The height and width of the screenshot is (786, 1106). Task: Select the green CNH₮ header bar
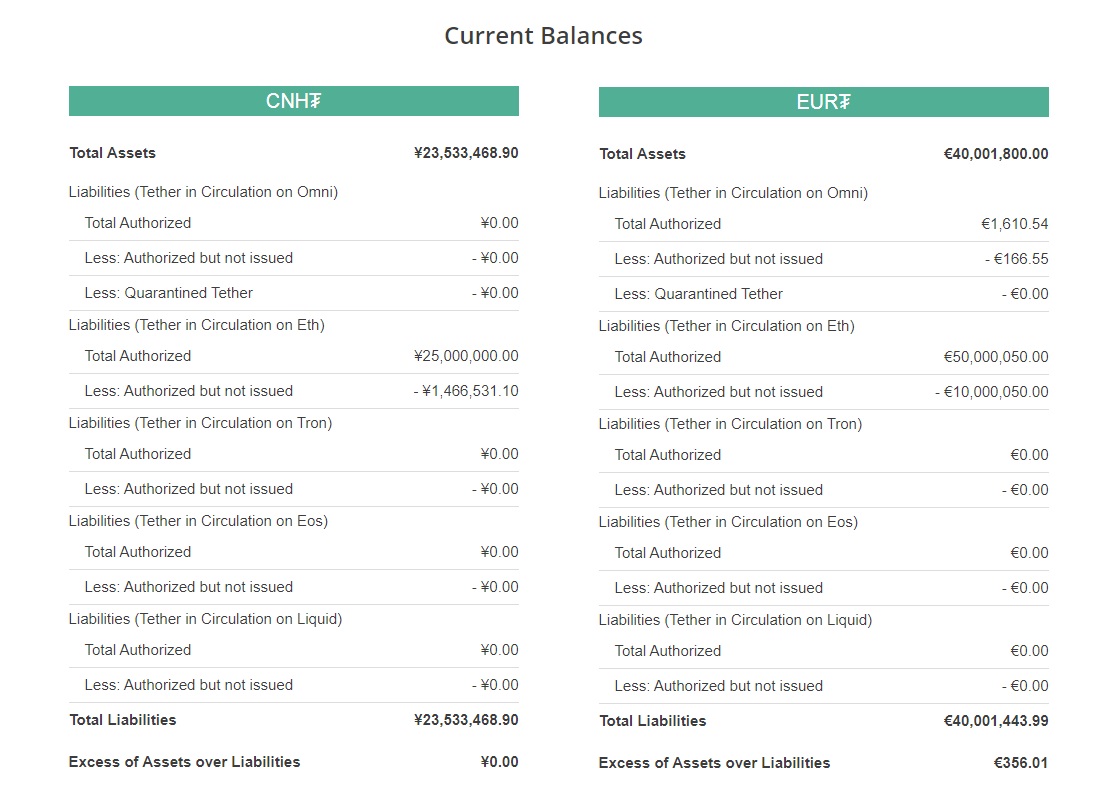293,101
